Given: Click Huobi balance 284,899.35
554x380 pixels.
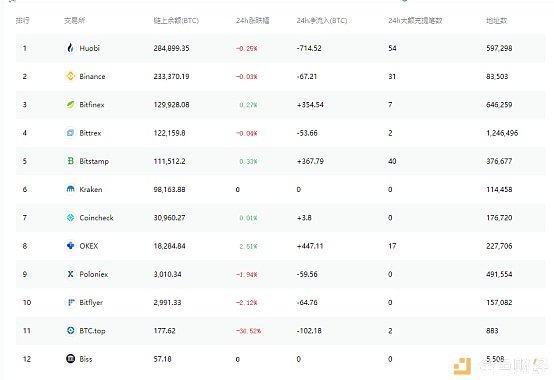Looking at the screenshot, I should pyautogui.click(x=171, y=48).
